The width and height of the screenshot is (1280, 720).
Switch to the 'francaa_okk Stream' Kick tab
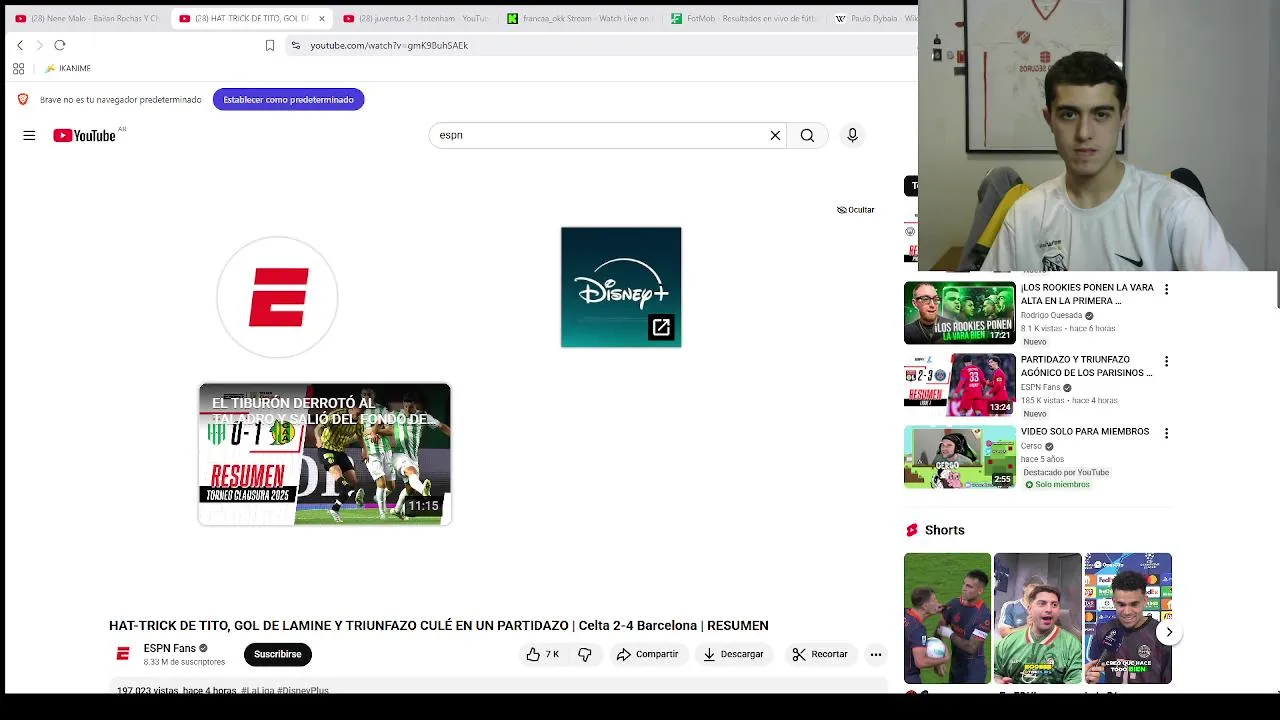[580, 18]
